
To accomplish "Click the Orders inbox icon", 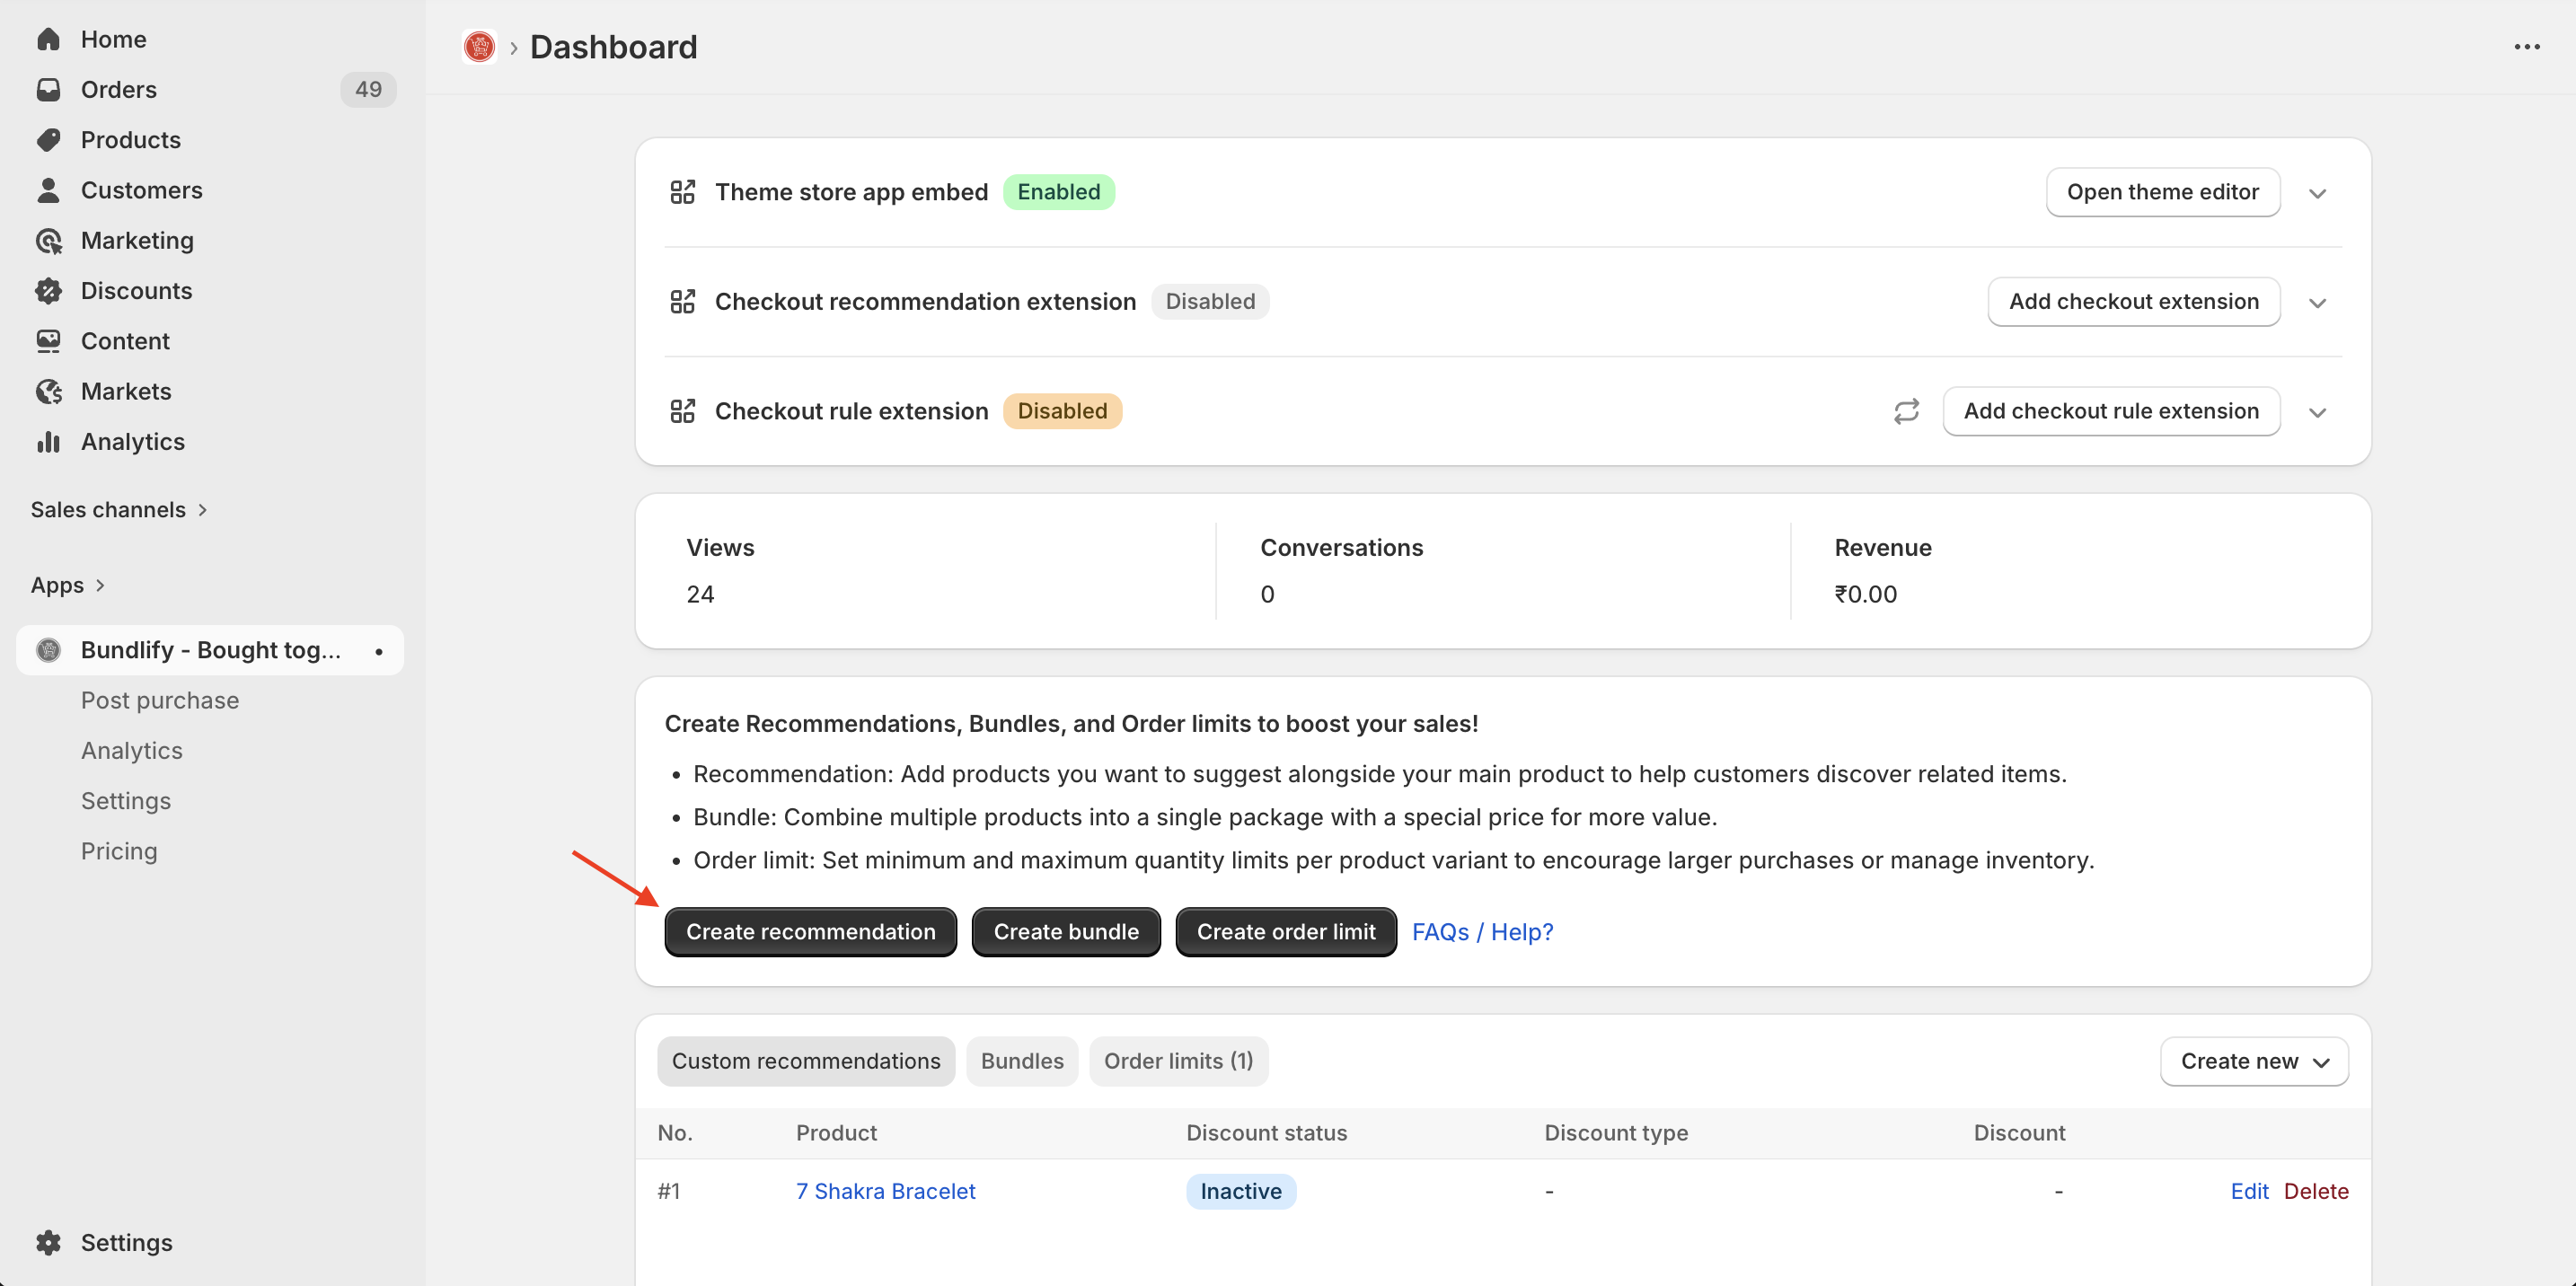I will point(48,90).
